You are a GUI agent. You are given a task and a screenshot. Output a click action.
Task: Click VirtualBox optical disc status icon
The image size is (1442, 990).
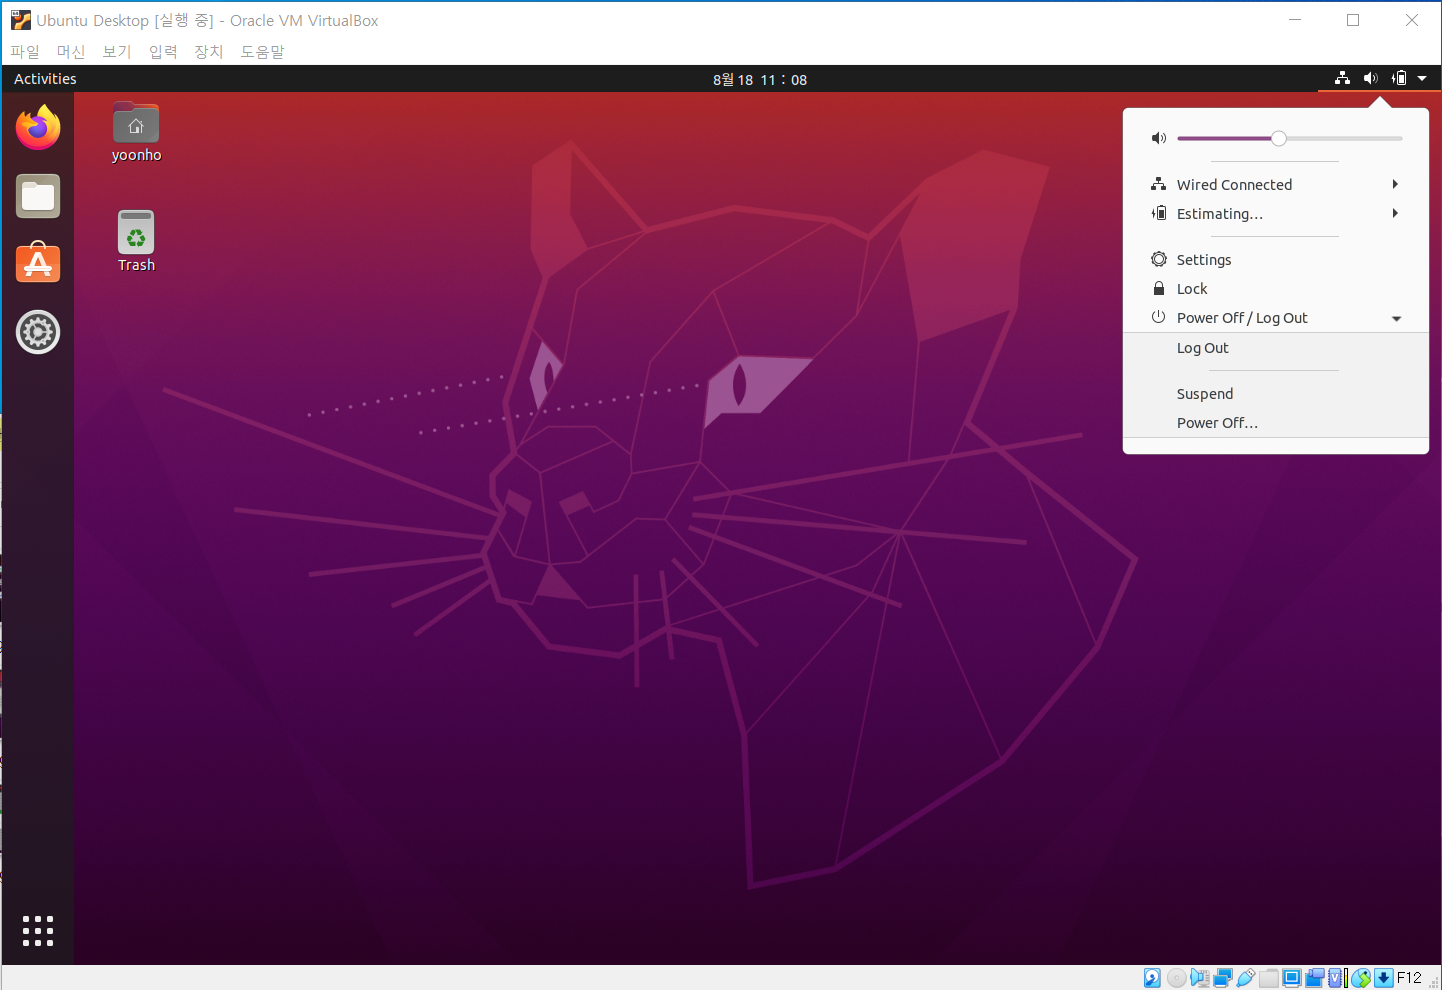(x=1176, y=978)
